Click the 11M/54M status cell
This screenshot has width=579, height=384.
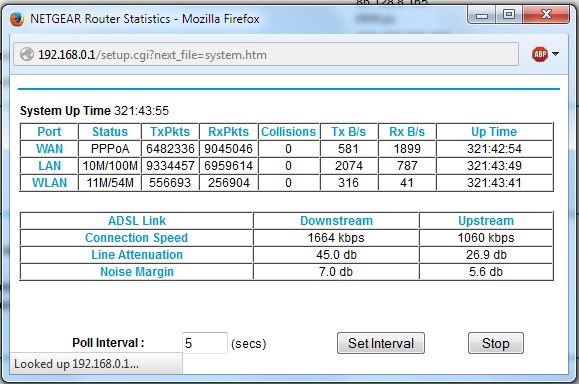pos(110,183)
